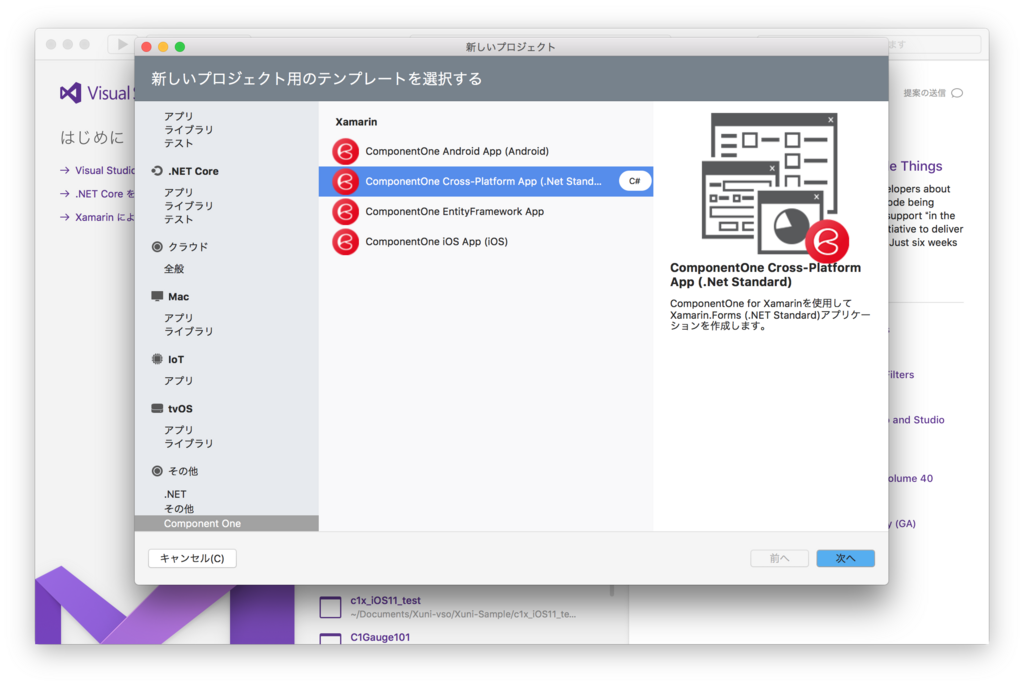This screenshot has width=1024, height=686.
Task: Select ライブラリ under .NET Core
Action: point(189,206)
